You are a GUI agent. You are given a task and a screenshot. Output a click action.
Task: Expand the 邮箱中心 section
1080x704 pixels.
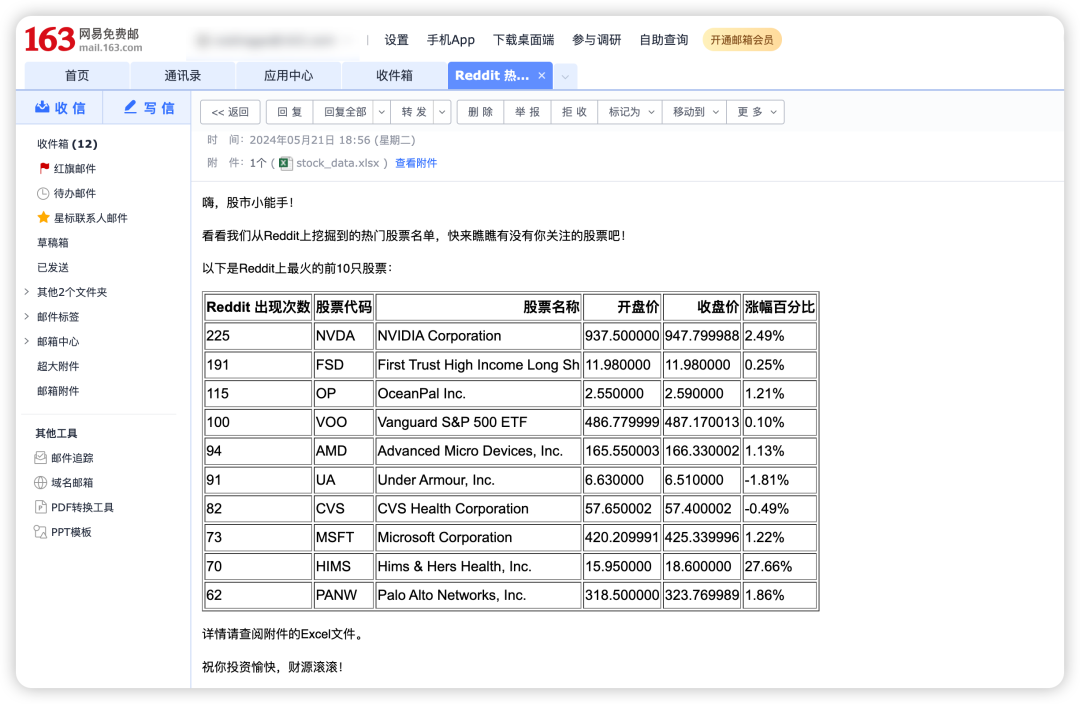[26, 342]
